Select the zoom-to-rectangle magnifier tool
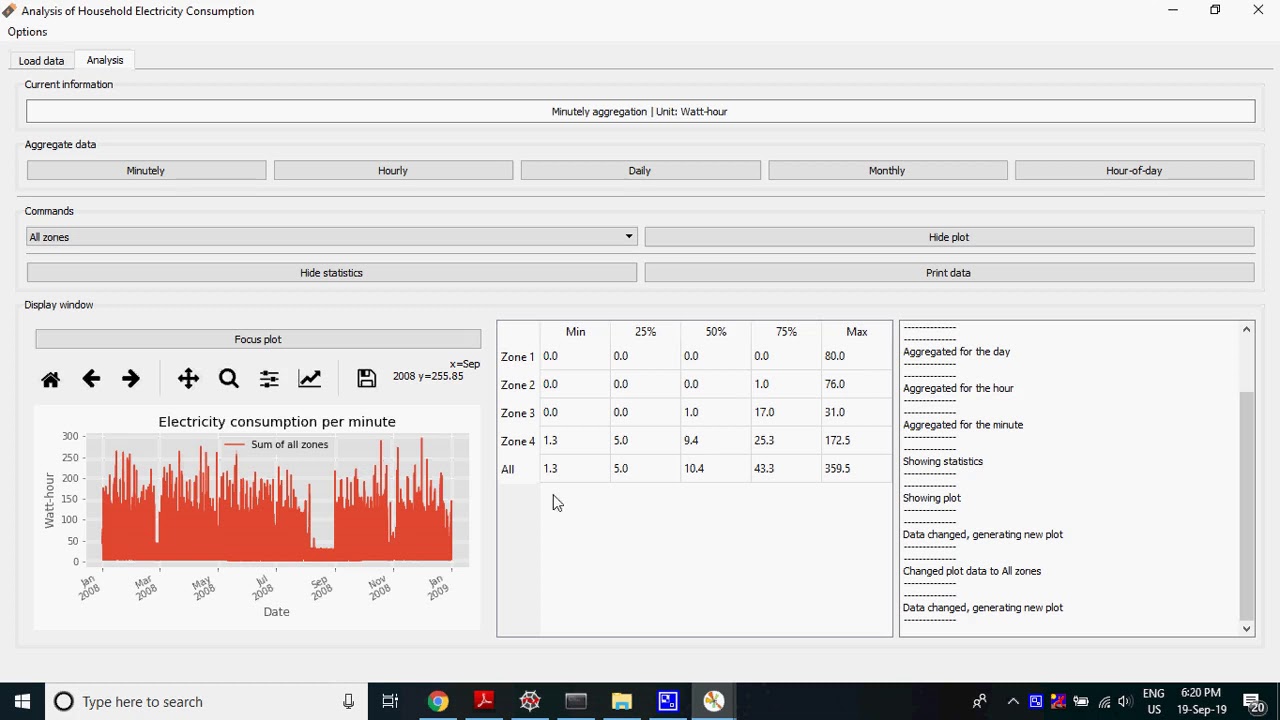Viewport: 1280px width, 720px height. pyautogui.click(x=229, y=379)
